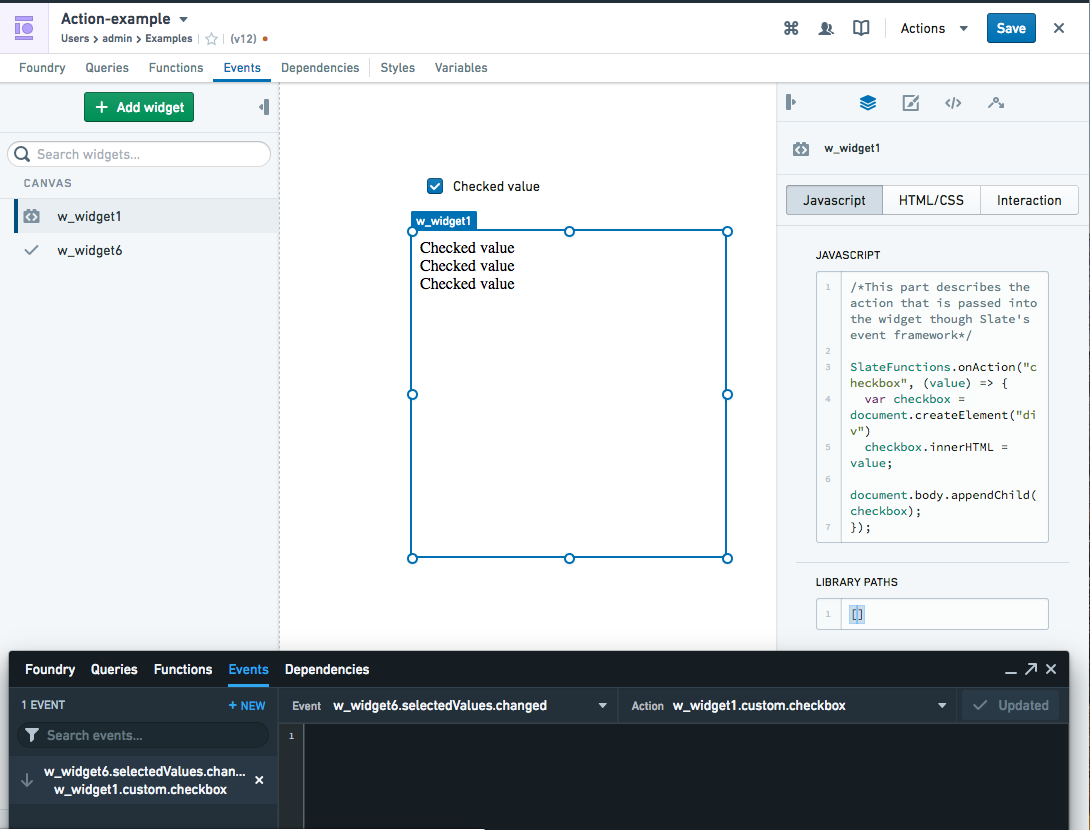
Task: Collapse the left widget list panel
Action: (x=264, y=107)
